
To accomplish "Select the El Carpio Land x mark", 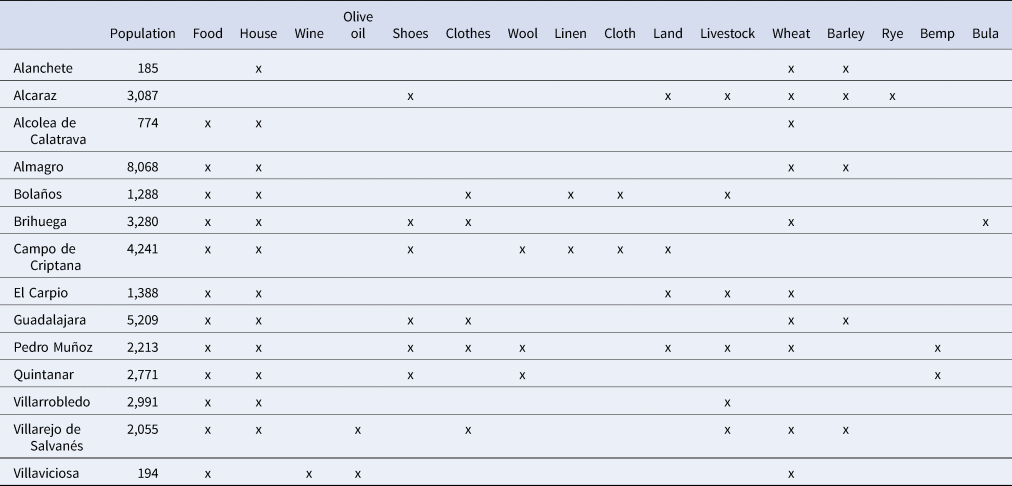I will coord(667,293).
